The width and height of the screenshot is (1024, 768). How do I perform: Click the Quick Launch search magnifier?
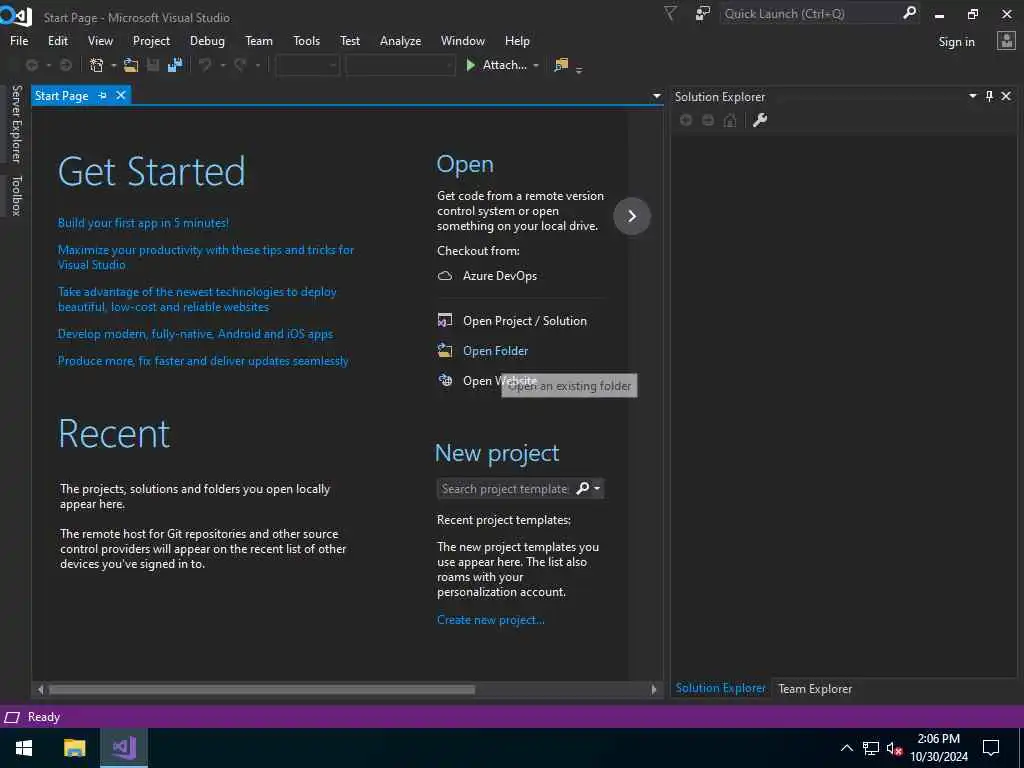point(909,13)
